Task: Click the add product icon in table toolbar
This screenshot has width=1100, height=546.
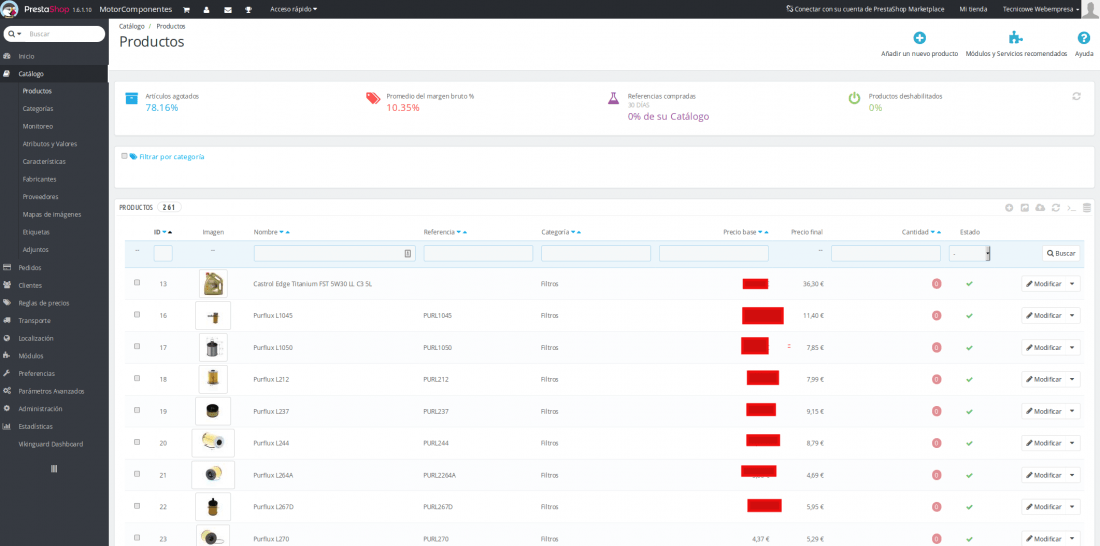Action: (x=1009, y=208)
